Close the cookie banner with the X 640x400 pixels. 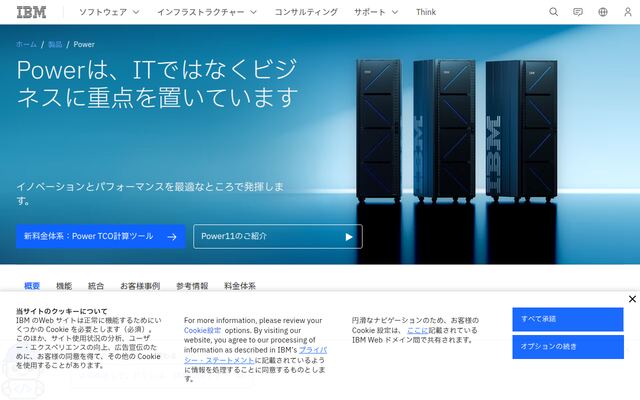632,299
